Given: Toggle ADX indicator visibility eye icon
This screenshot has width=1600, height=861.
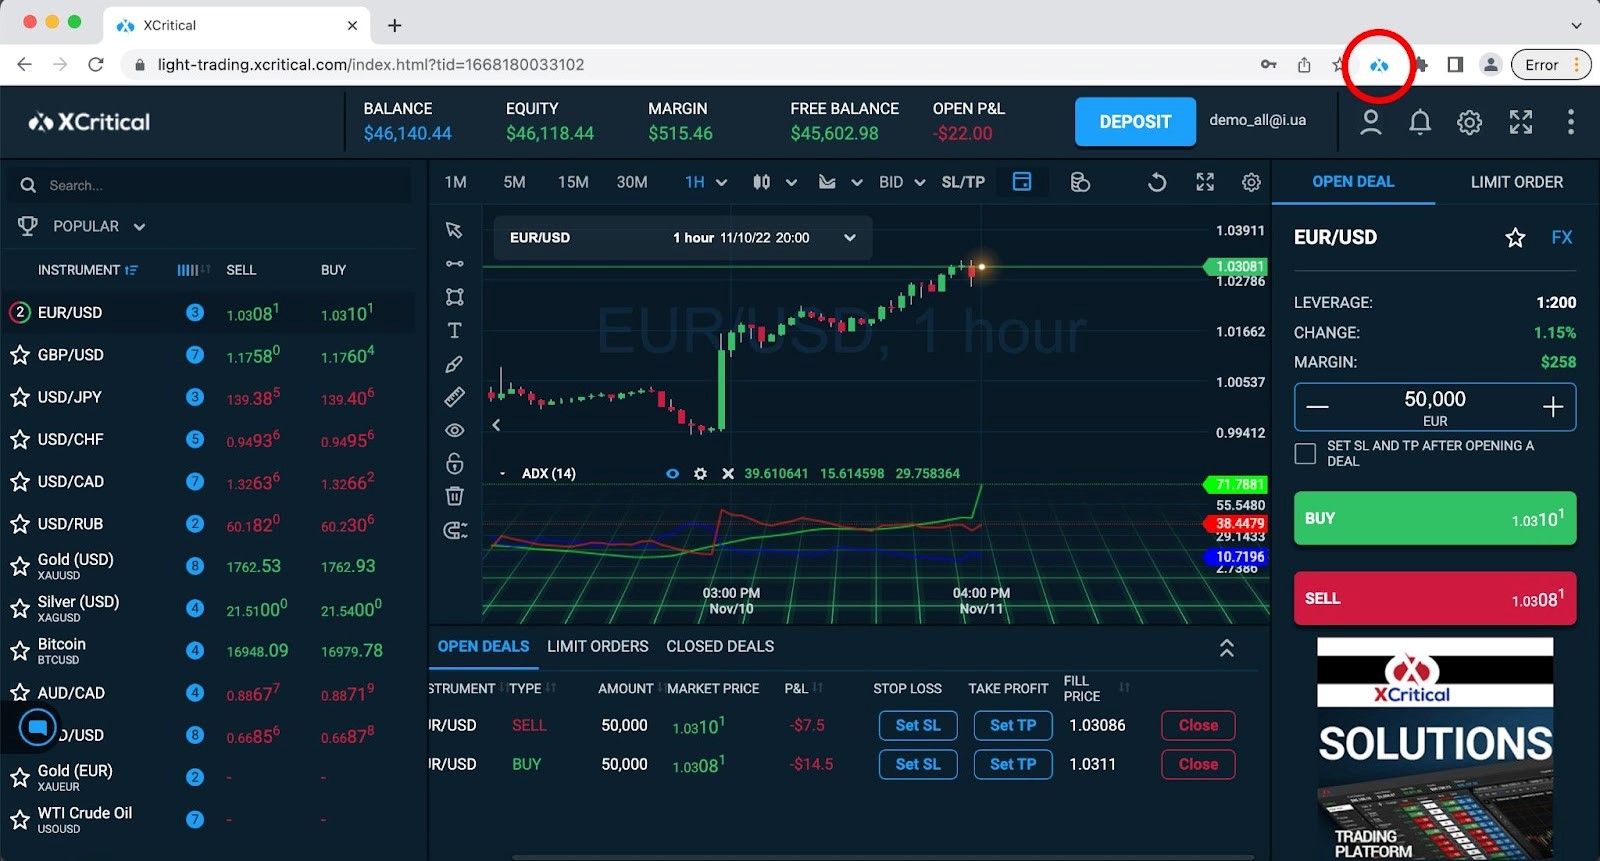Looking at the screenshot, I should tap(672, 473).
